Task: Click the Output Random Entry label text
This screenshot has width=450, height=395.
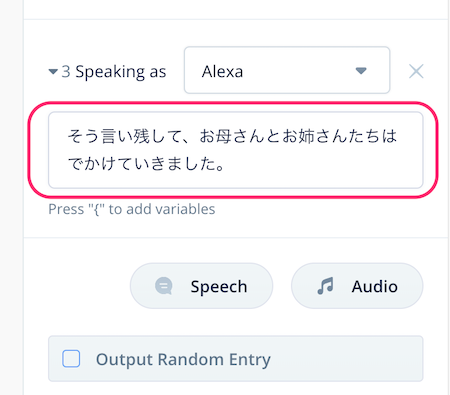Action: (x=183, y=359)
